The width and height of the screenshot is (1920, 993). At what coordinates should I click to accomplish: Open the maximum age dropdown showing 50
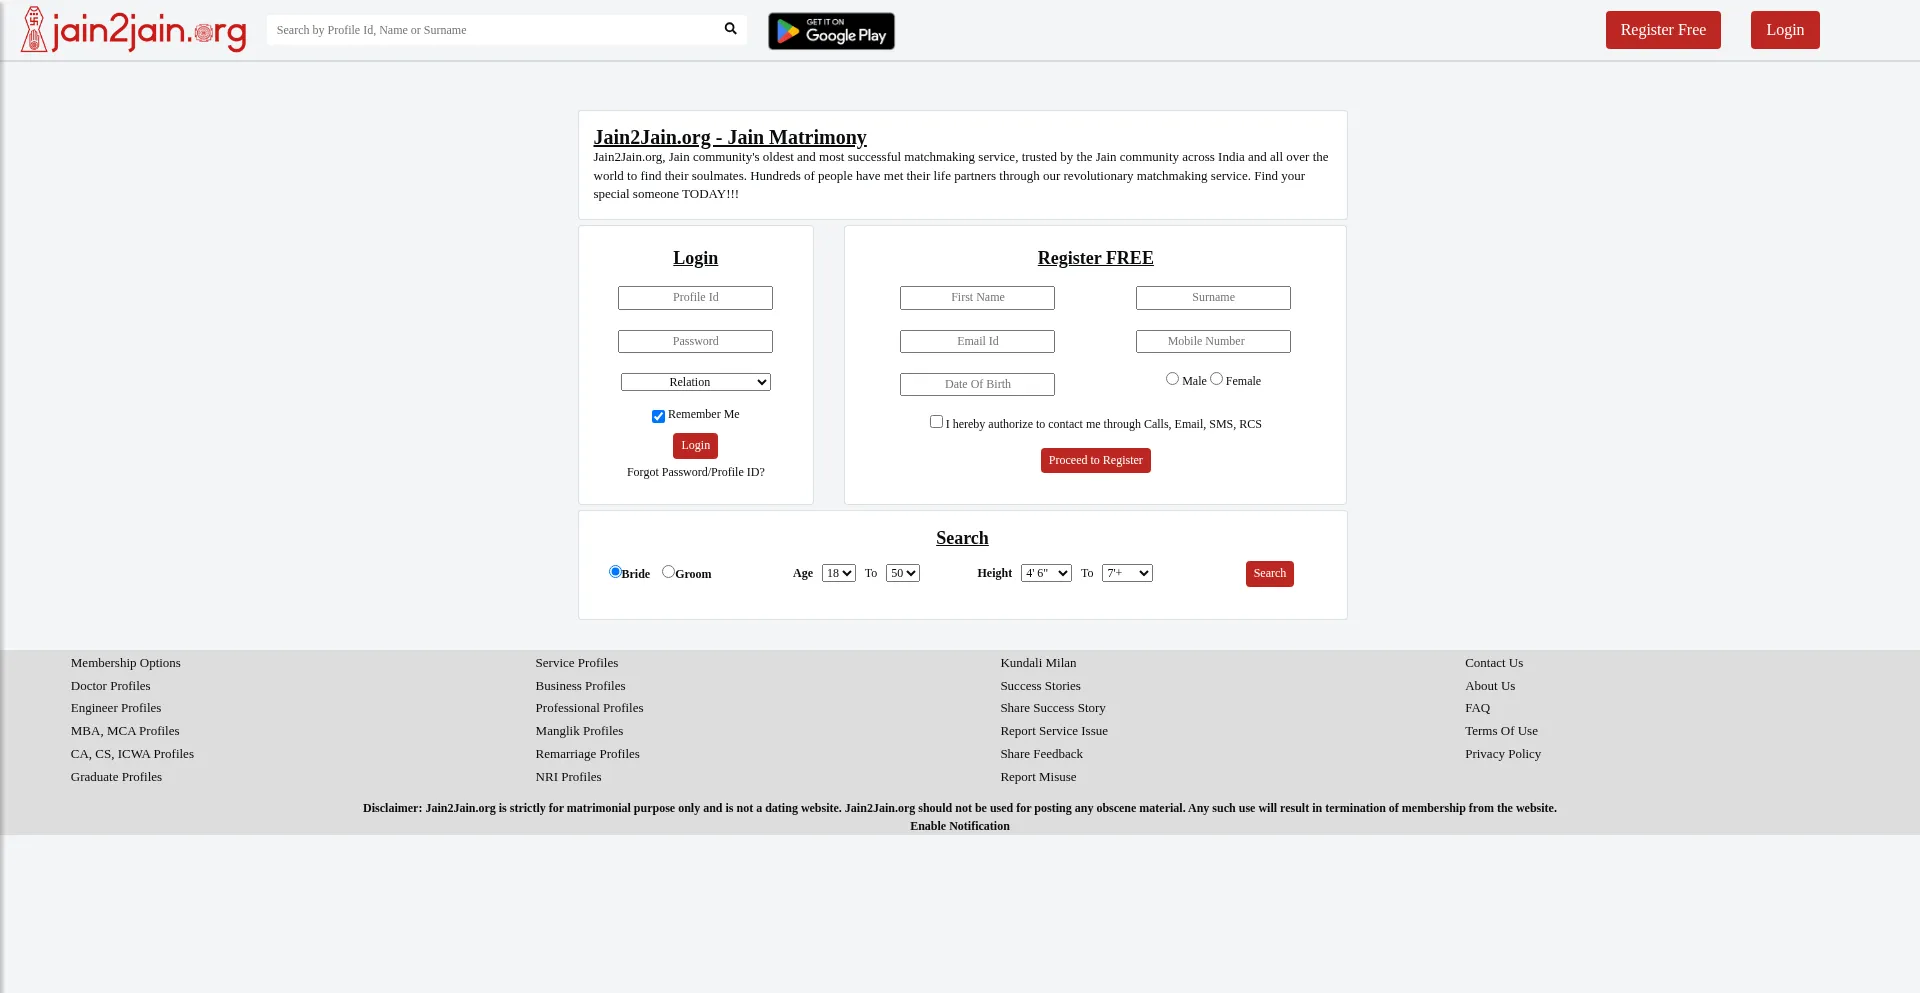[902, 573]
